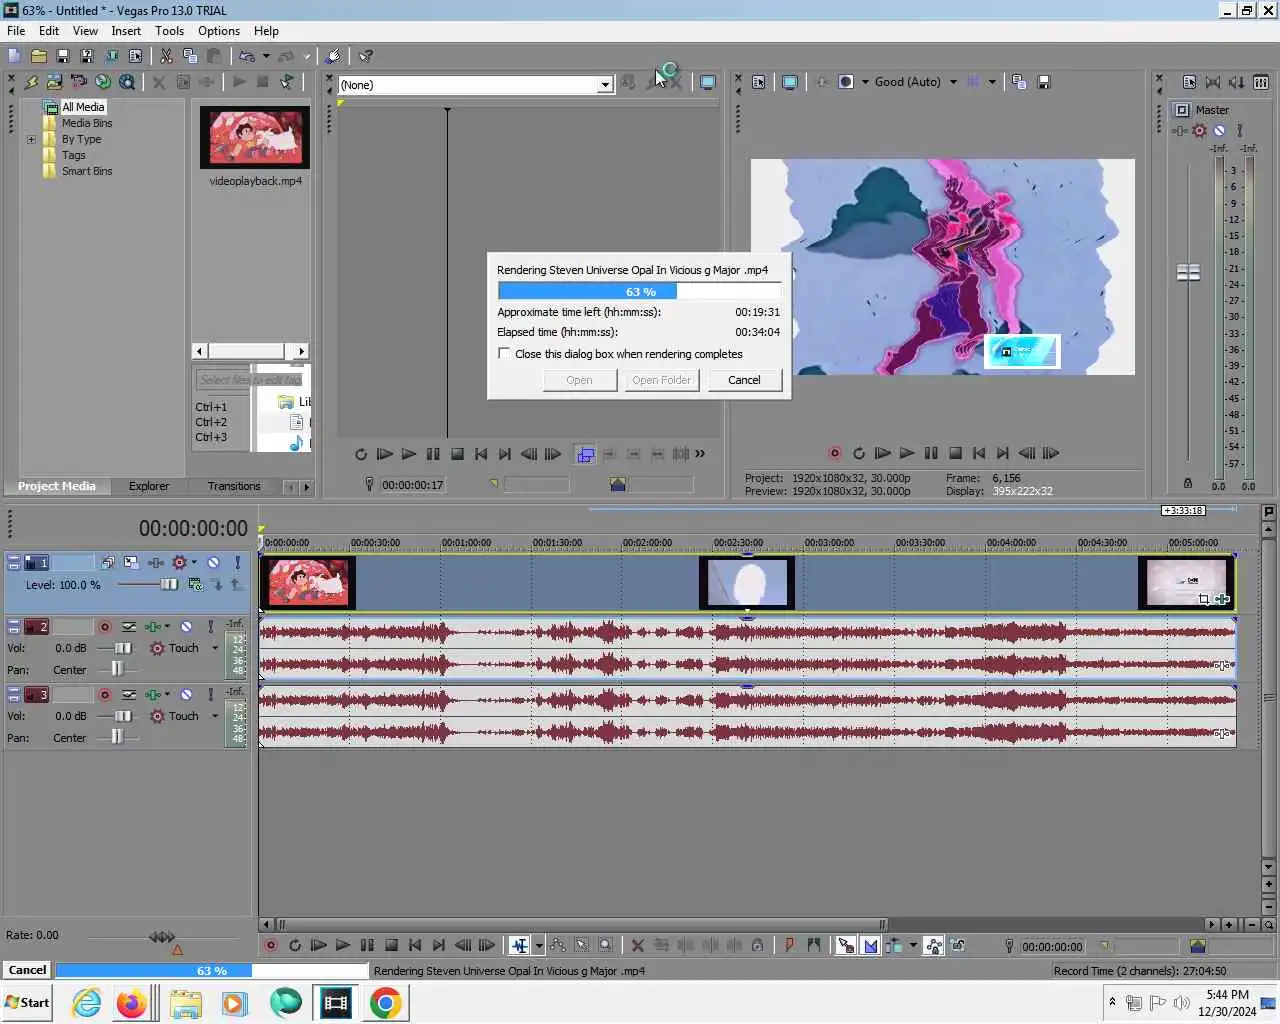
Task: Arm audio track 2 for record
Action: 105,627
